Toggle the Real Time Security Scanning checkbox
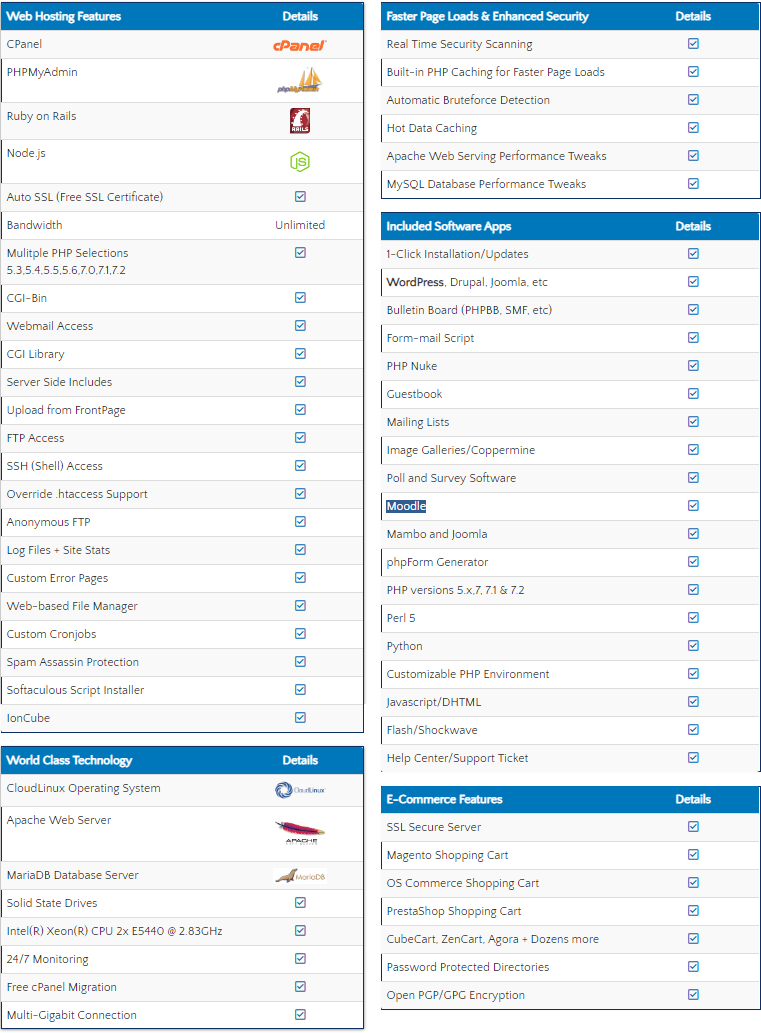The height and width of the screenshot is (1033, 761). coord(693,44)
